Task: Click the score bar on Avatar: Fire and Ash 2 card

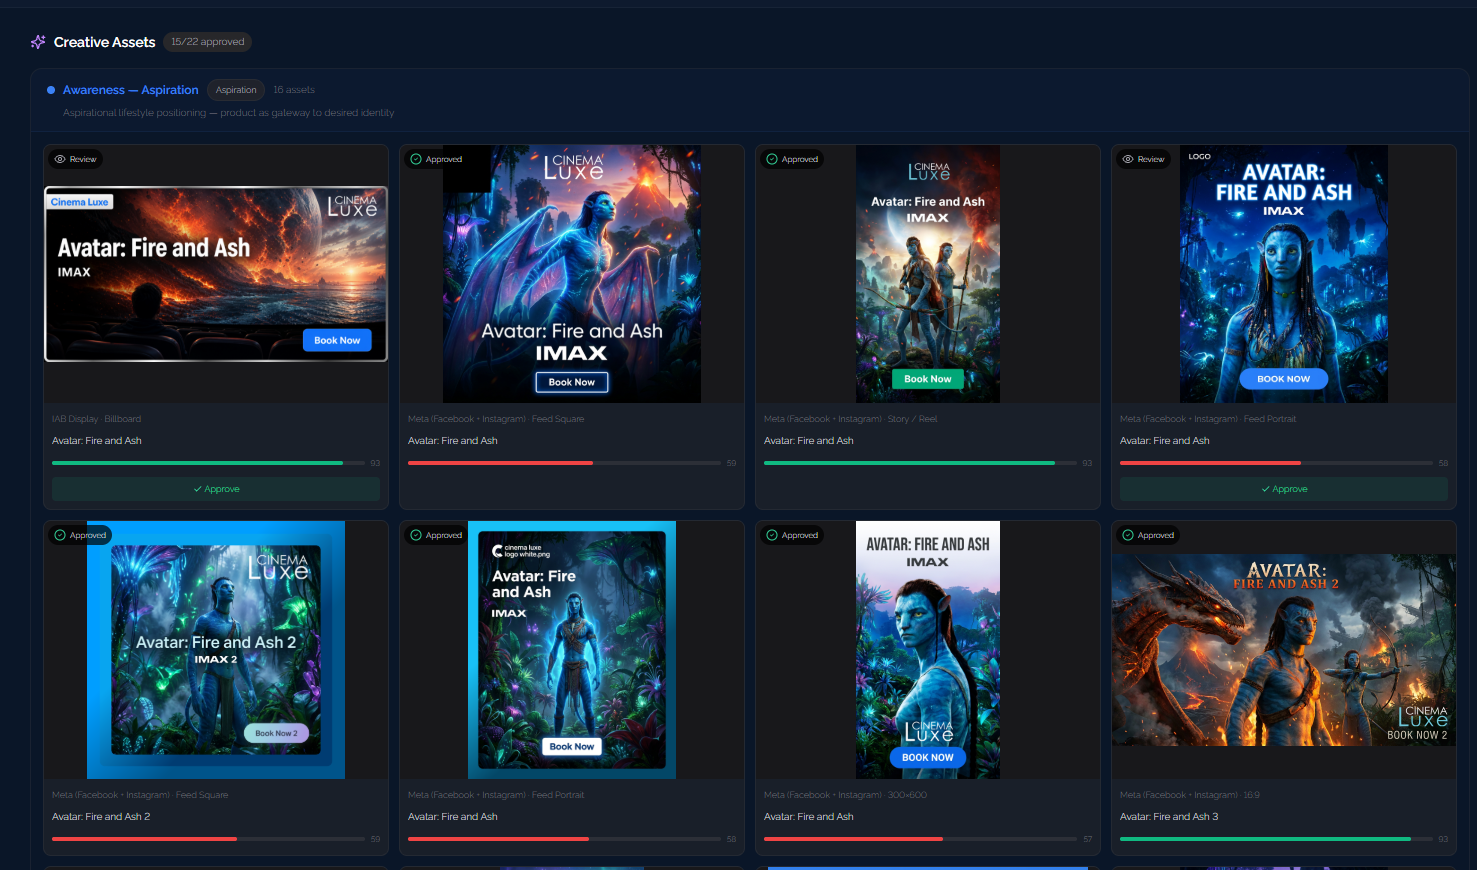Action: [x=208, y=839]
